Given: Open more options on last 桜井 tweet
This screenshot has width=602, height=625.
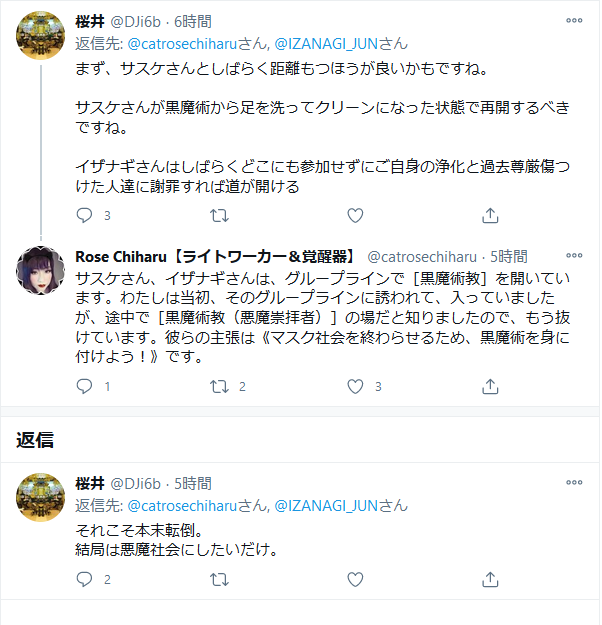Looking at the screenshot, I should click(574, 483).
